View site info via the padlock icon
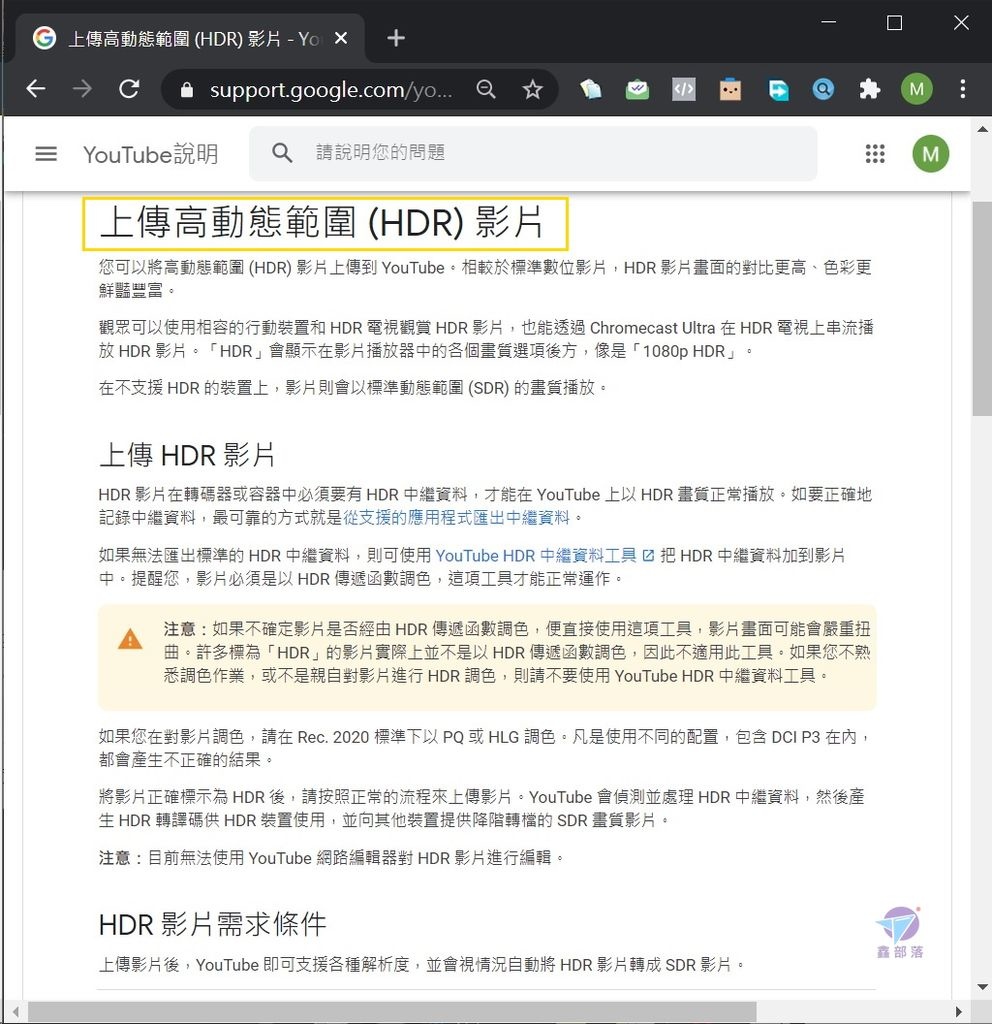992x1024 pixels. (187, 89)
